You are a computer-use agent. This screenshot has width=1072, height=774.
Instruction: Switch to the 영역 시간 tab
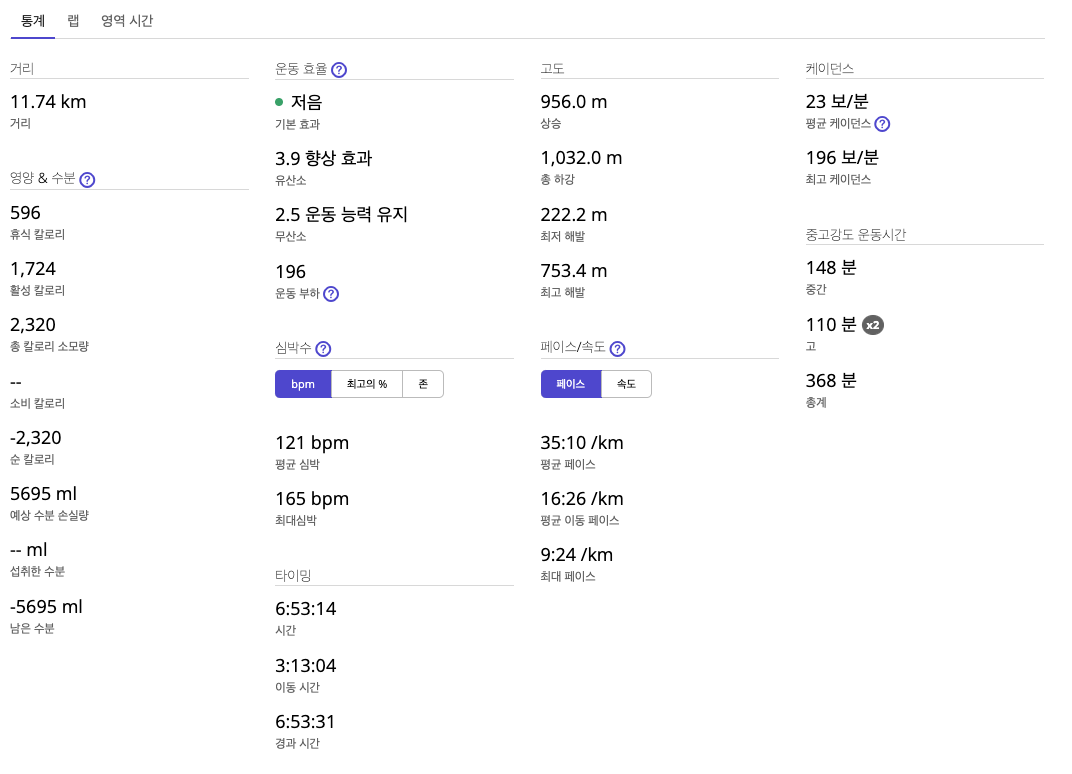point(128,20)
